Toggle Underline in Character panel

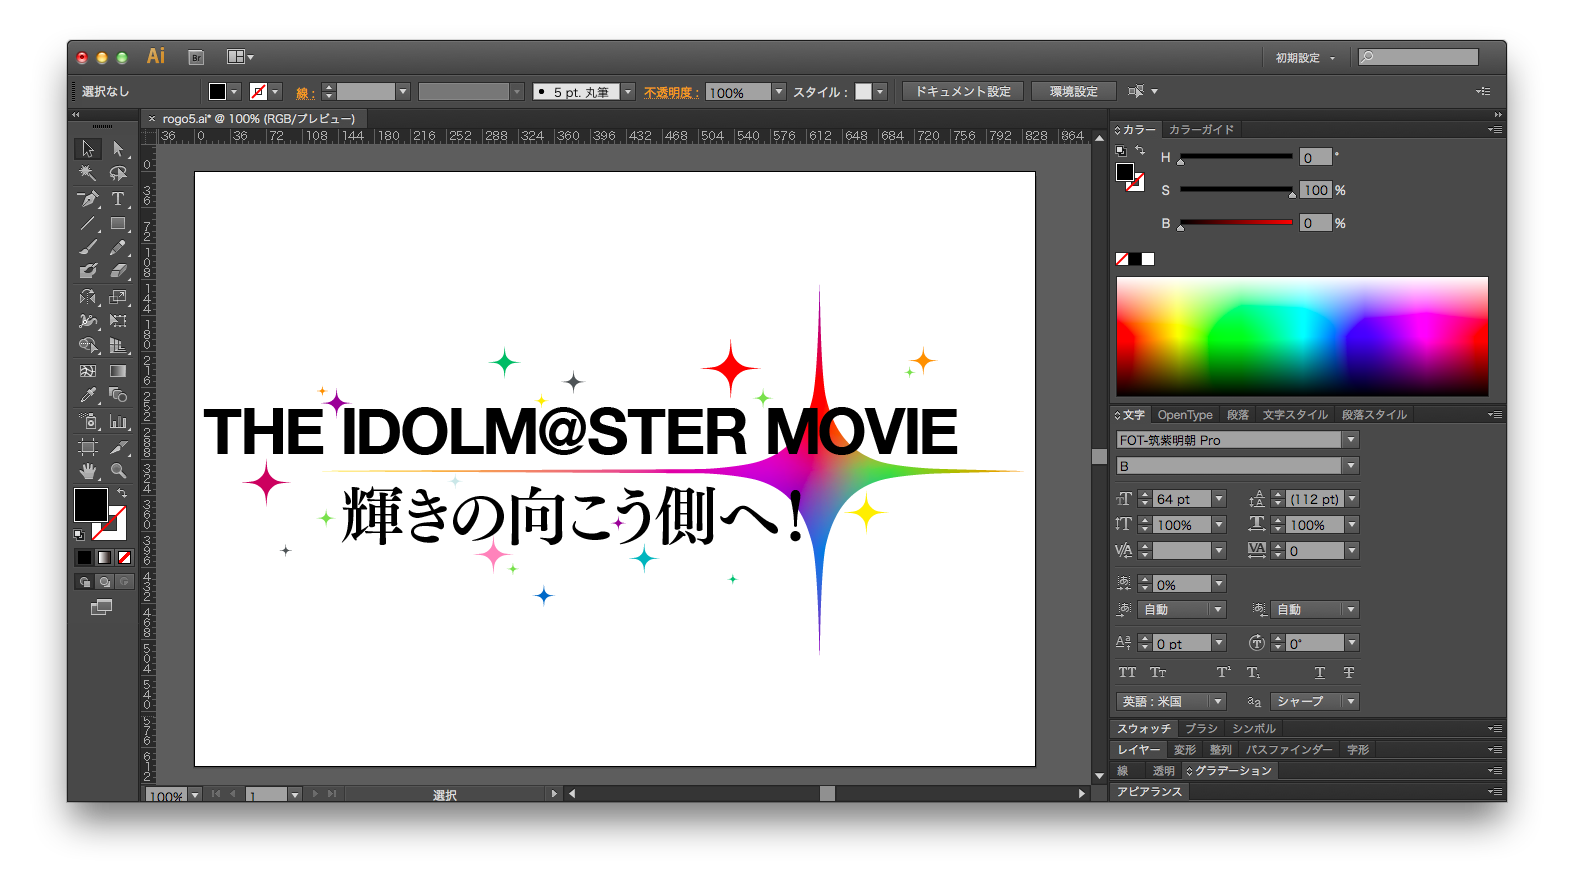(1319, 673)
